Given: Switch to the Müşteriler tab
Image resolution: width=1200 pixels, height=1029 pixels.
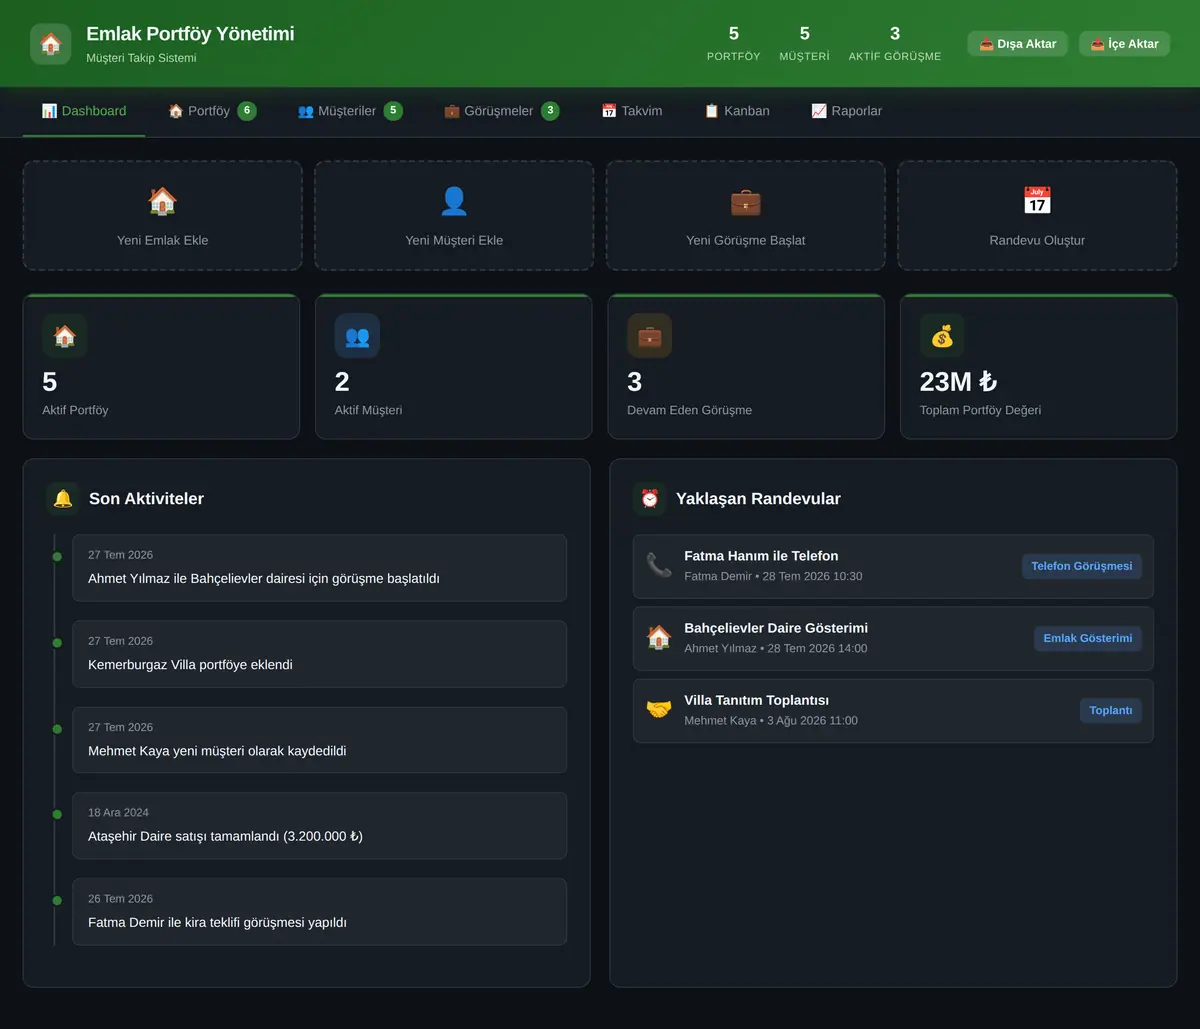Looking at the screenshot, I should click(350, 111).
